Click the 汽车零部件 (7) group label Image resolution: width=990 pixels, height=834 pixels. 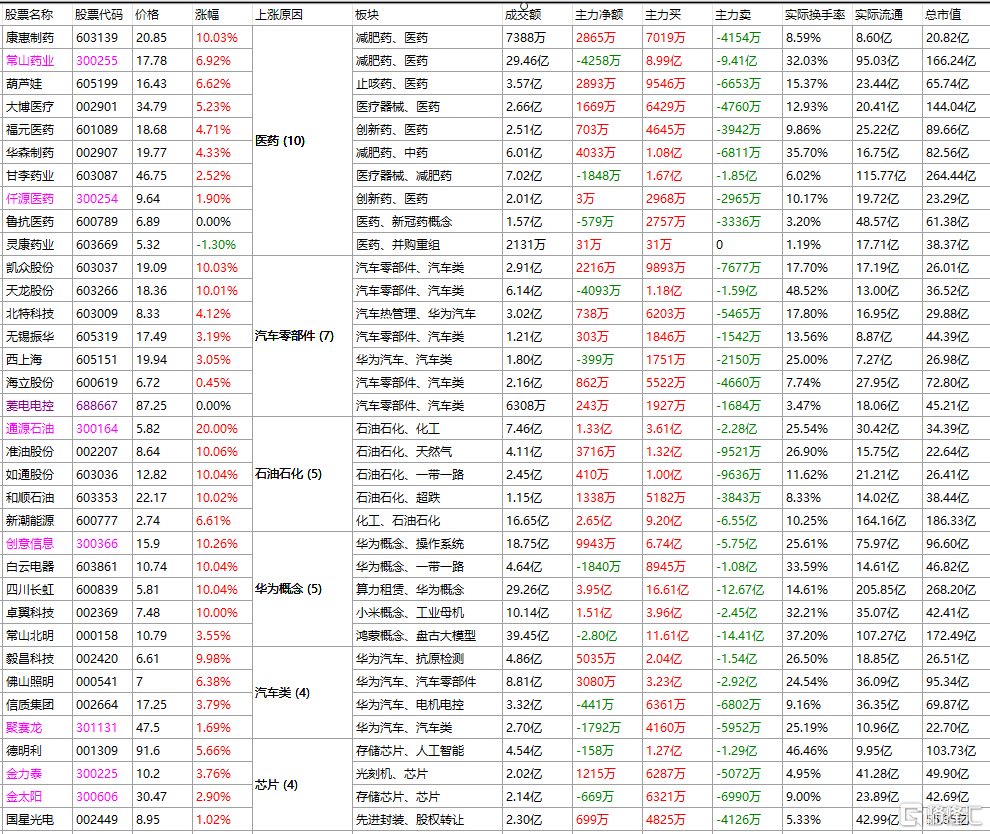click(x=294, y=336)
